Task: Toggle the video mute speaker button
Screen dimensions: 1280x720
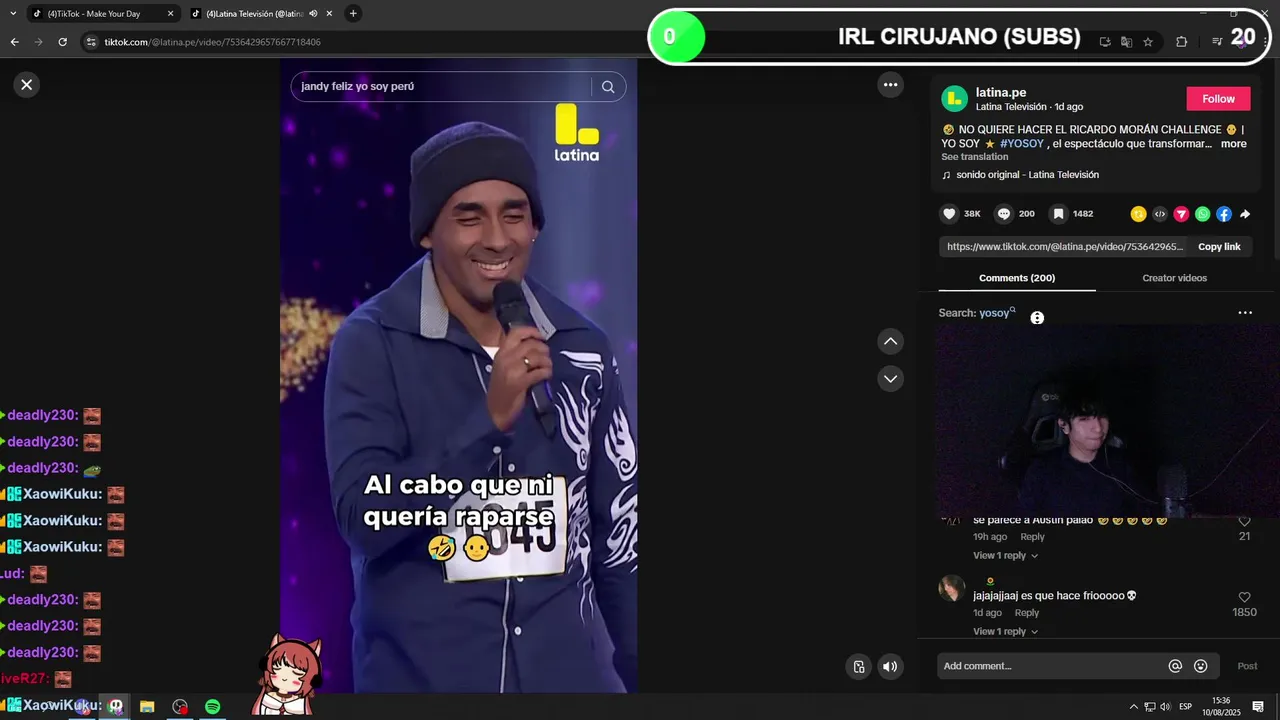Action: coord(890,667)
